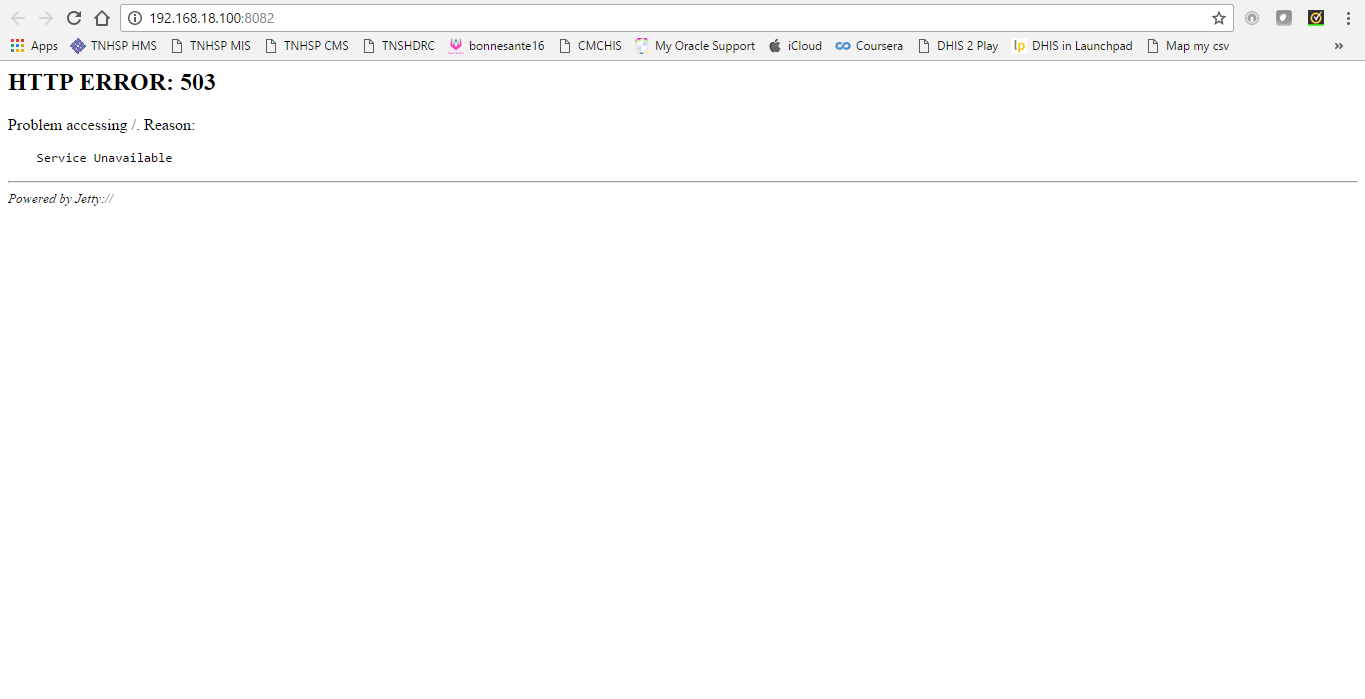Click the back navigation arrow

(x=18, y=18)
